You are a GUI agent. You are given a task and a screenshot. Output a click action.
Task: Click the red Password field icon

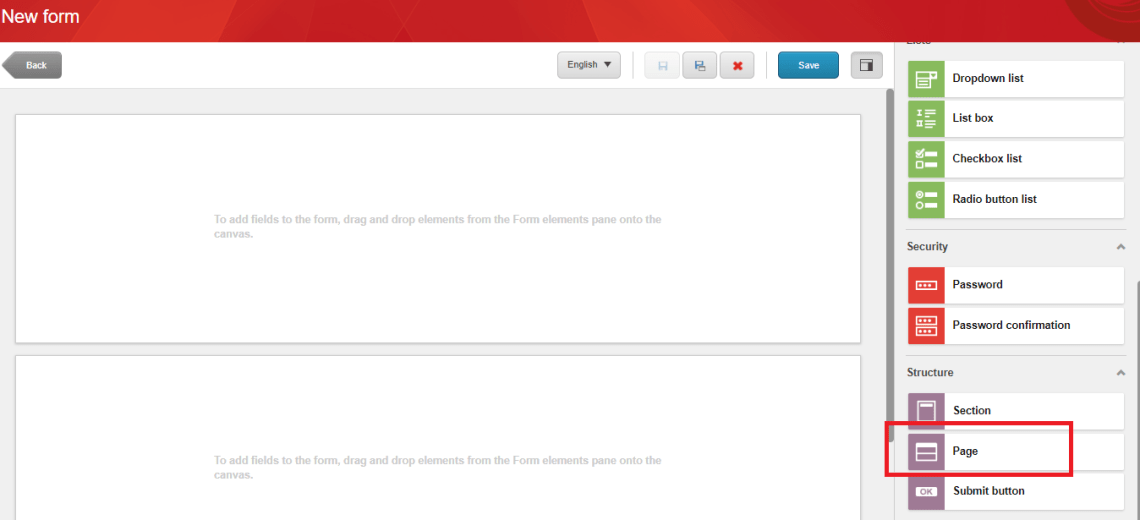pyautogui.click(x=926, y=285)
